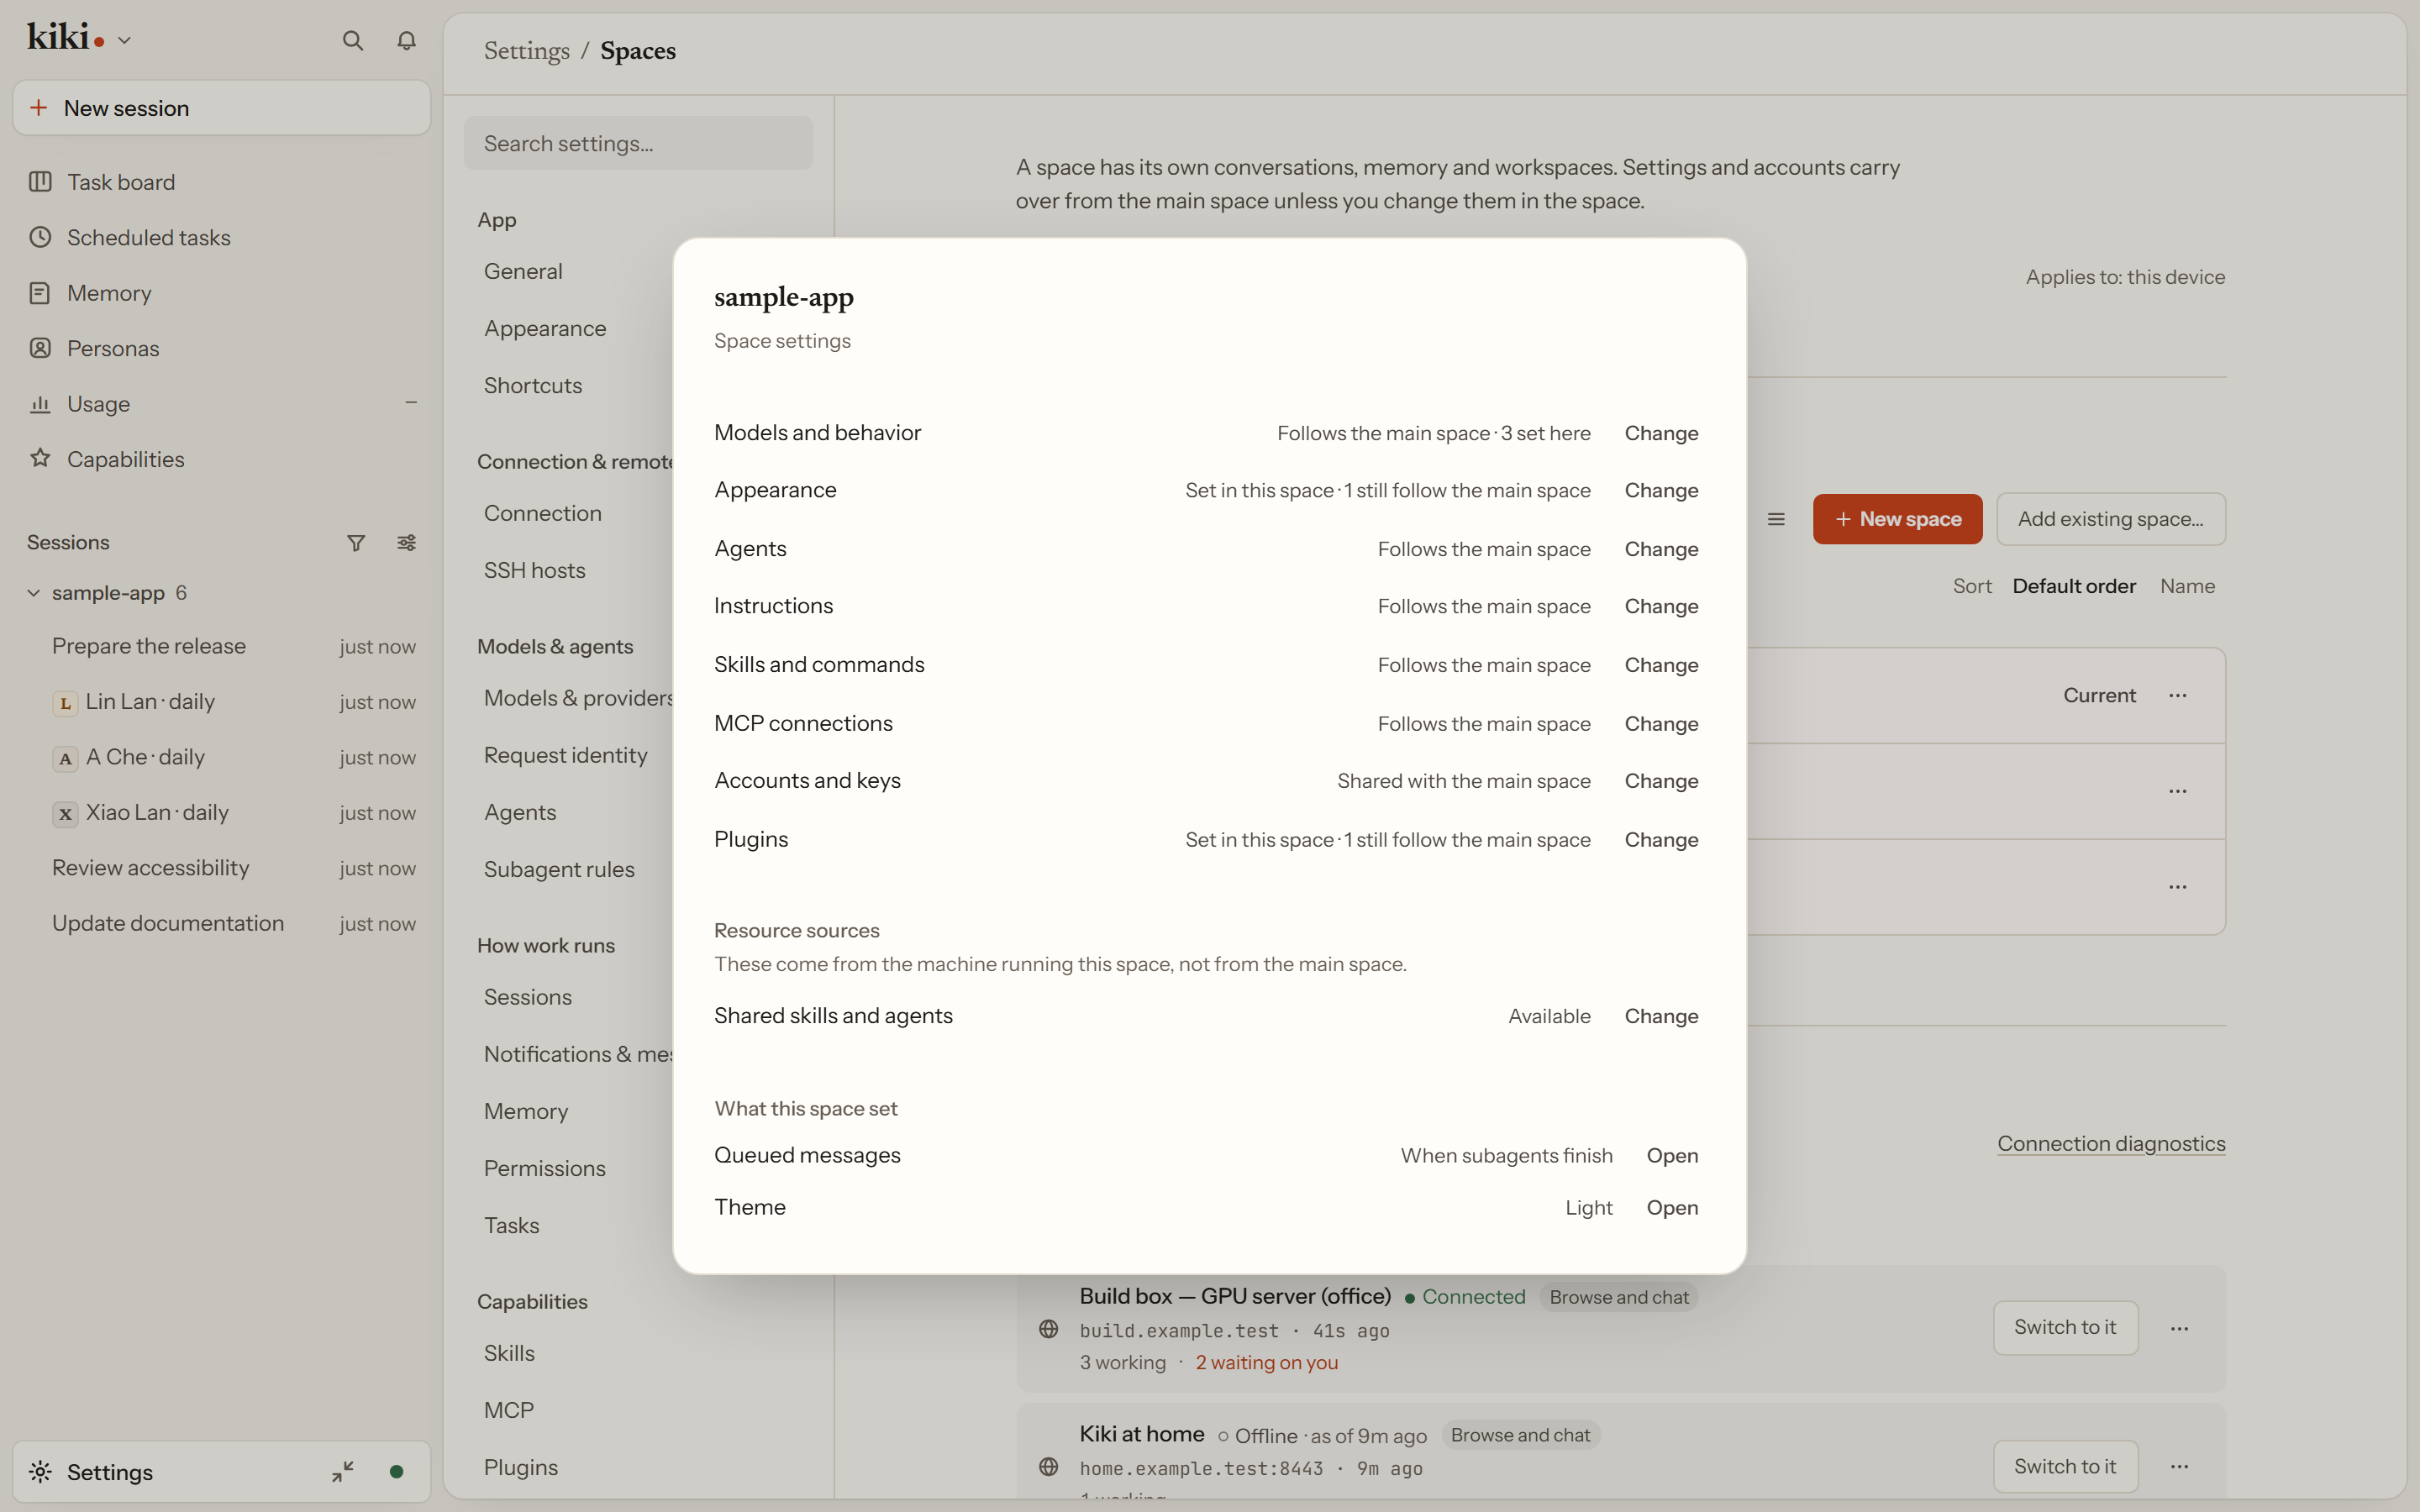Sort spaces by Default order
The height and width of the screenshot is (1512, 2420).
pos(2074,587)
